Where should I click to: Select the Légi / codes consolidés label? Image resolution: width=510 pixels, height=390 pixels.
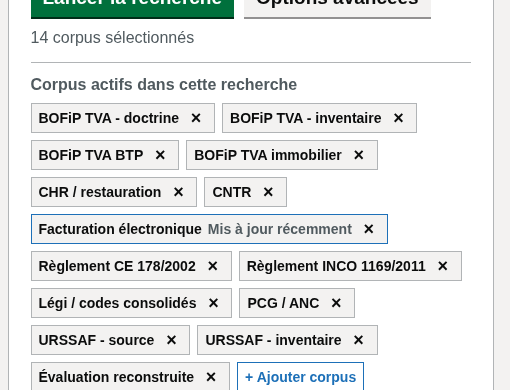(x=117, y=303)
